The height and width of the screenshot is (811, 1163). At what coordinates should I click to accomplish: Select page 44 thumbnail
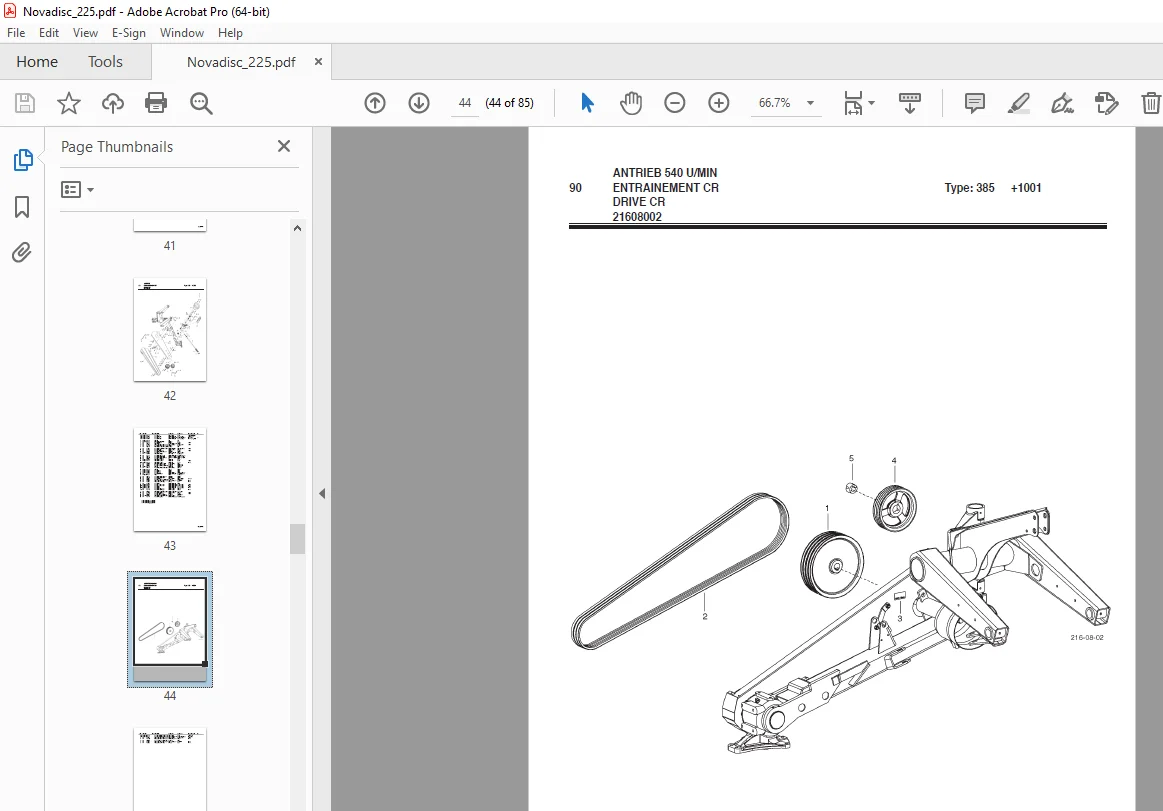tap(170, 629)
